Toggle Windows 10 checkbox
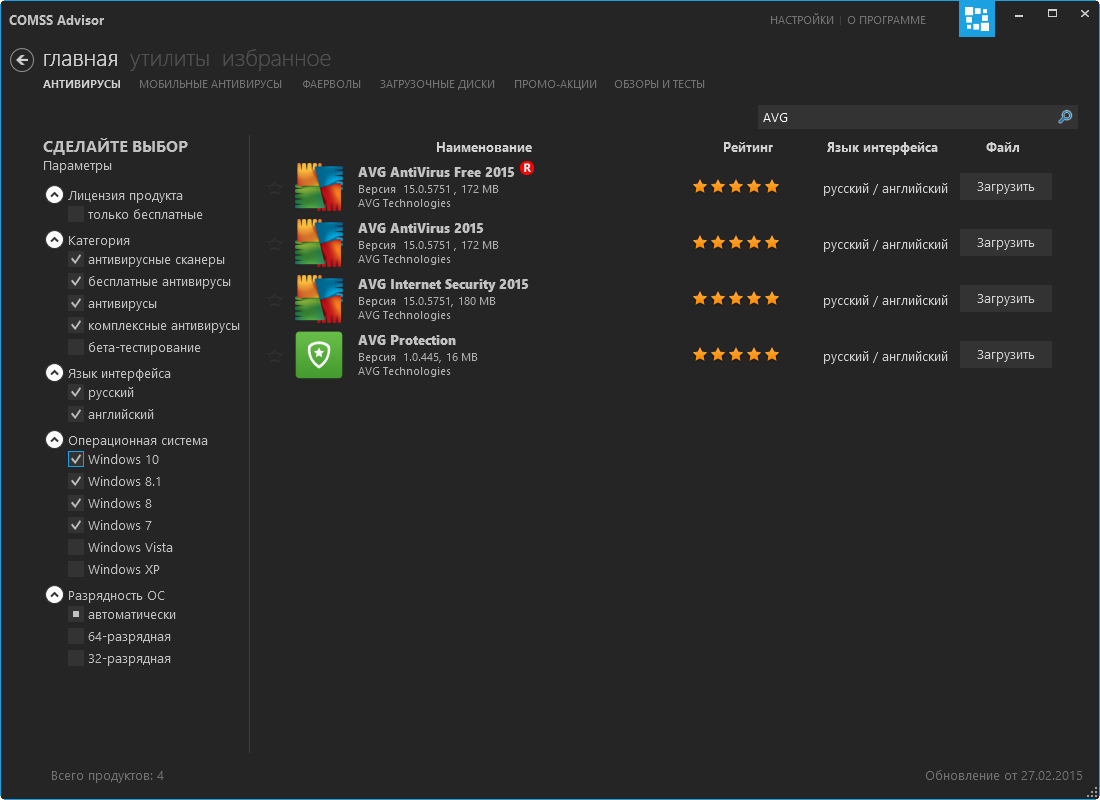 [x=76, y=459]
